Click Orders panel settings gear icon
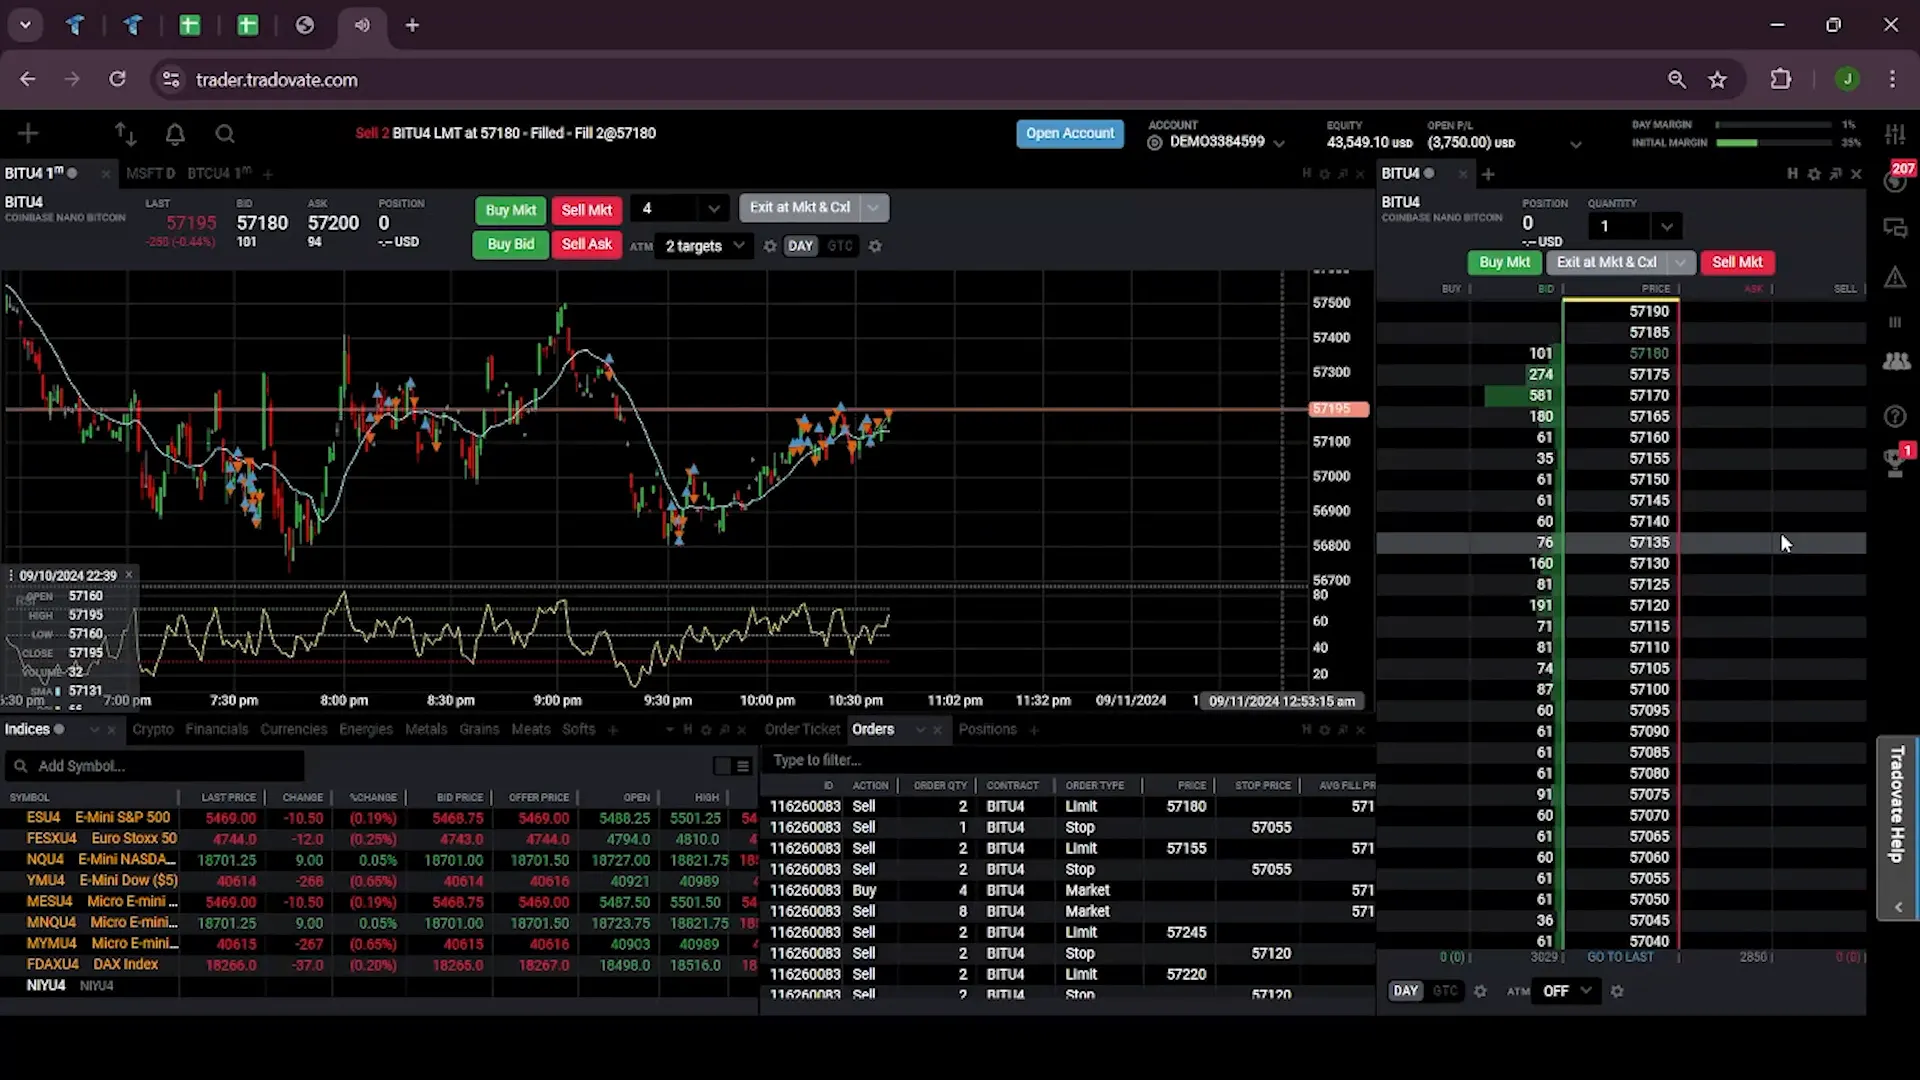 tap(1325, 730)
